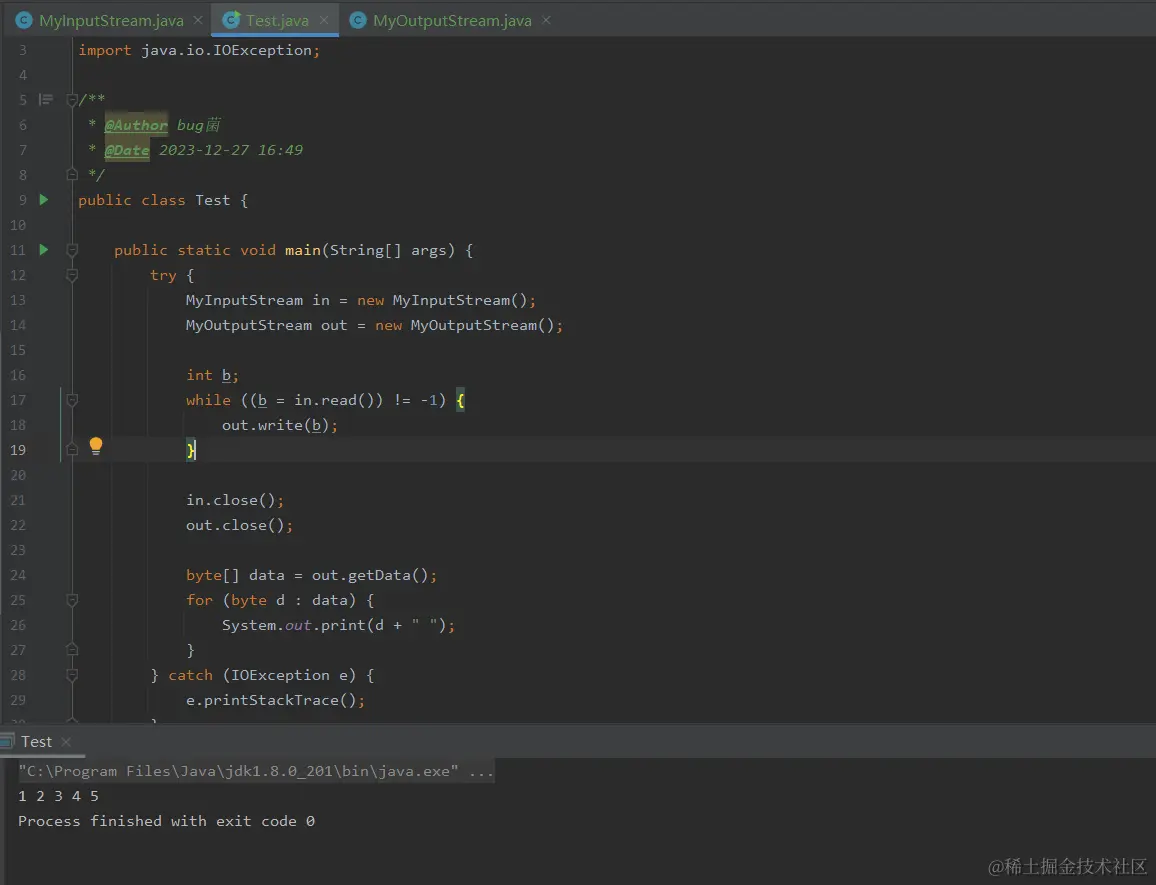This screenshot has width=1156, height=885.
Task: Click 'out.getData()' on line 24
Action: point(369,575)
